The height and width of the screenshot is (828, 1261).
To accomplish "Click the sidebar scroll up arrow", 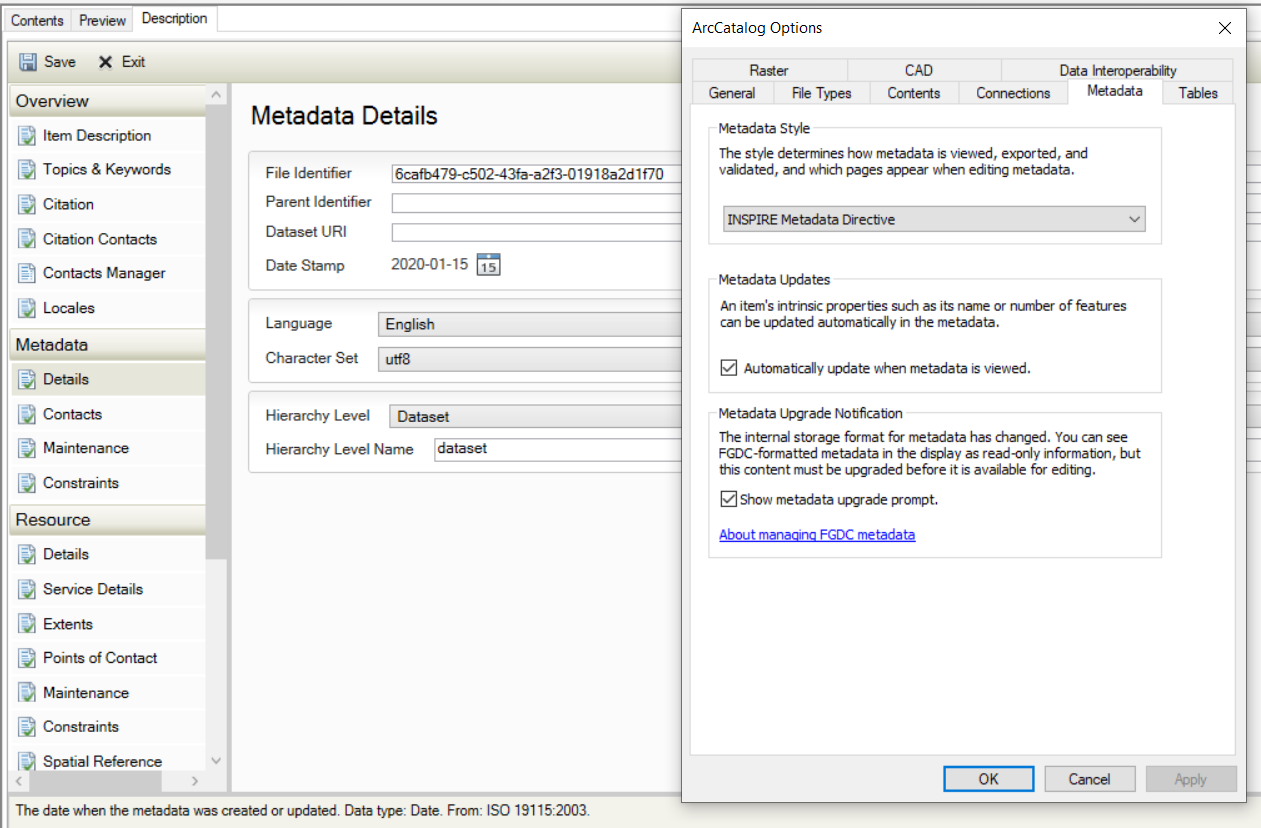I will pyautogui.click(x=216, y=94).
